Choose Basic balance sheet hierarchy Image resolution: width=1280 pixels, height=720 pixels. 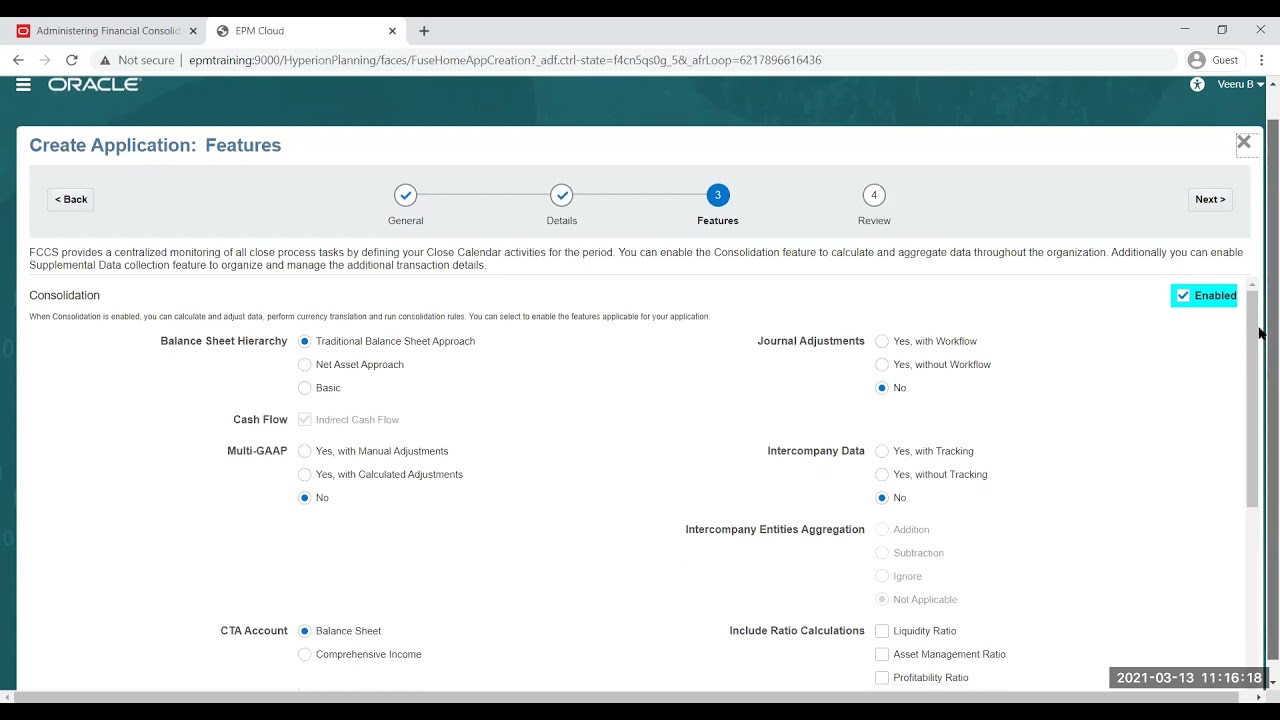pyautogui.click(x=305, y=388)
